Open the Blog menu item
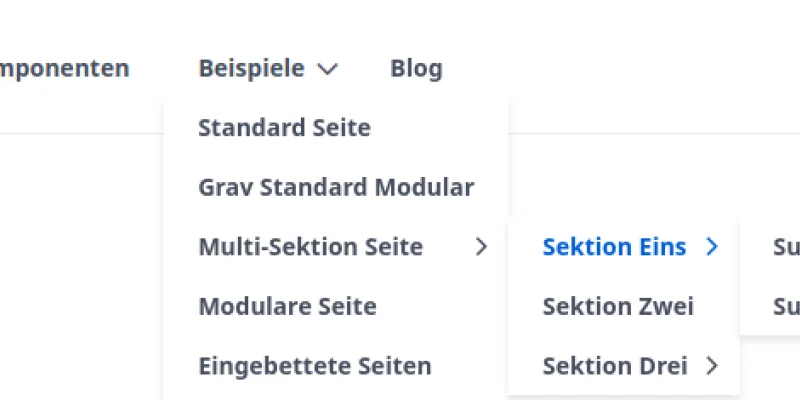 click(x=416, y=69)
